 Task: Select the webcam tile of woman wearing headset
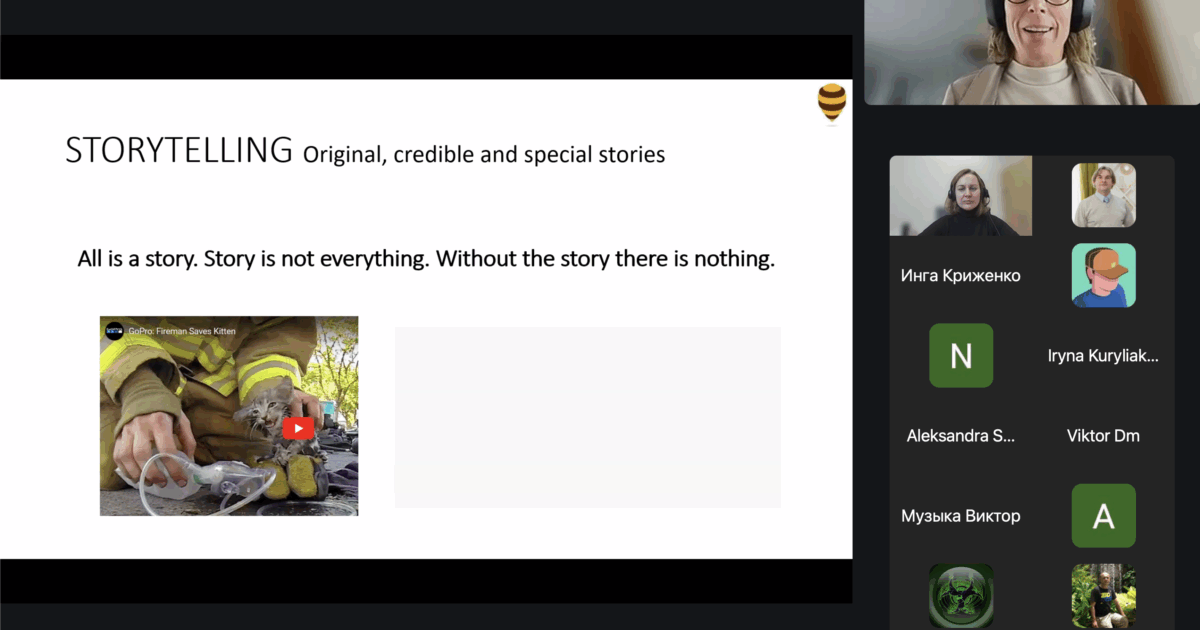960,196
